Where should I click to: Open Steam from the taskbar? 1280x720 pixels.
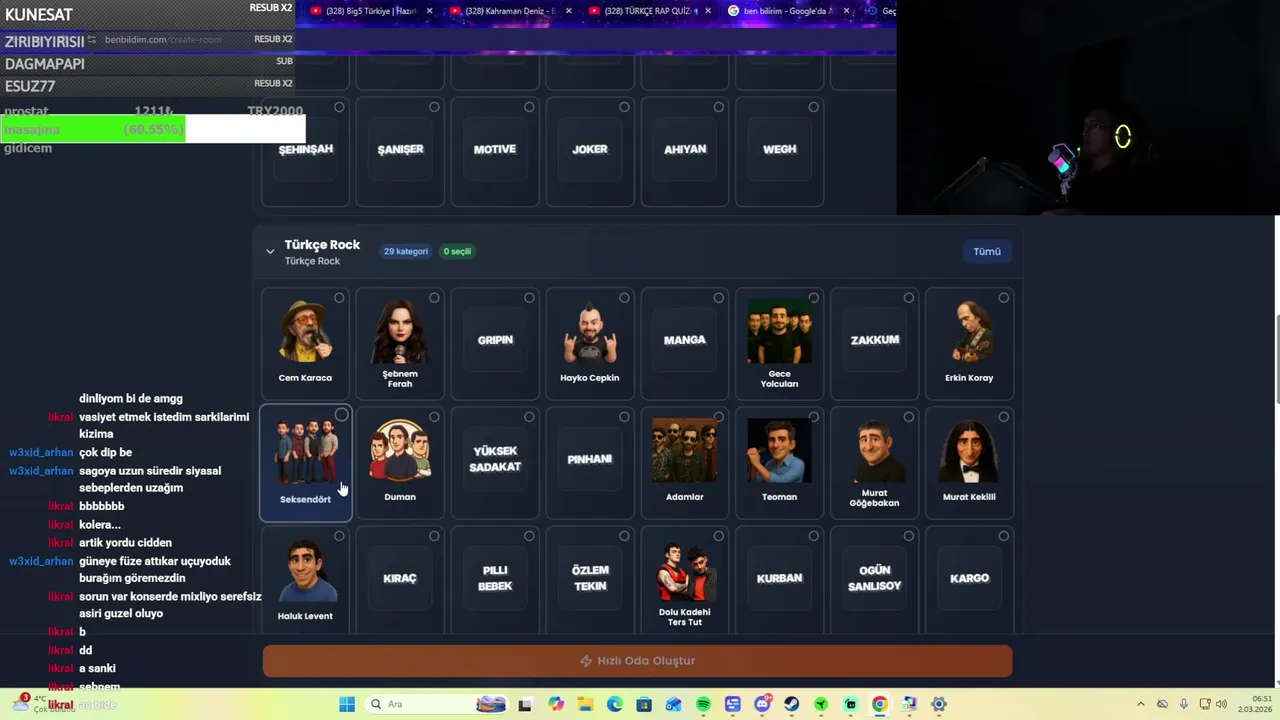[791, 704]
